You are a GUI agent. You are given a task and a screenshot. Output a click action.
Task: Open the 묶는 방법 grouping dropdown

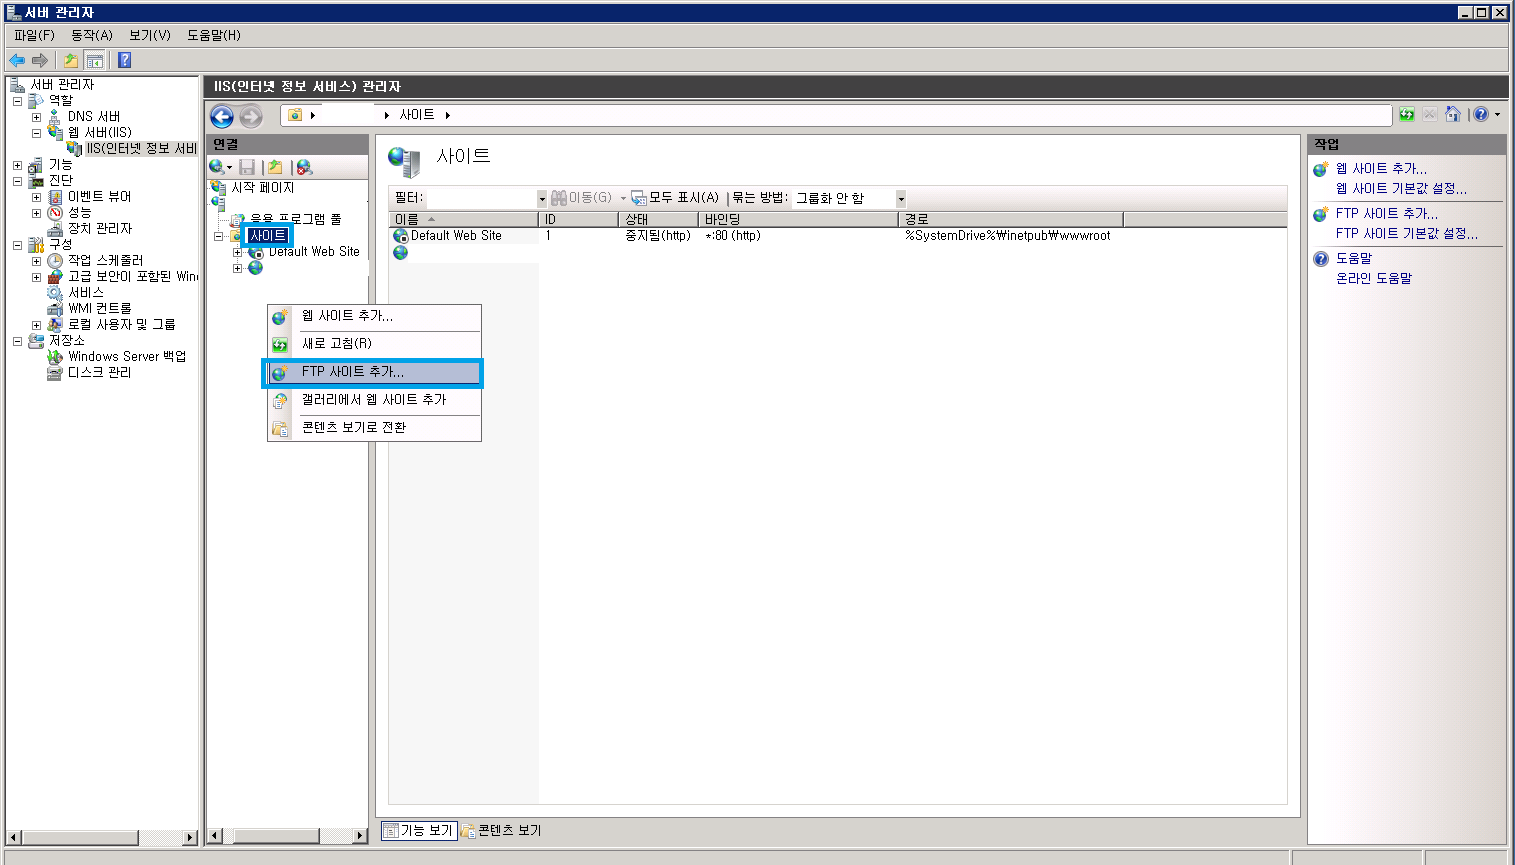click(x=900, y=198)
